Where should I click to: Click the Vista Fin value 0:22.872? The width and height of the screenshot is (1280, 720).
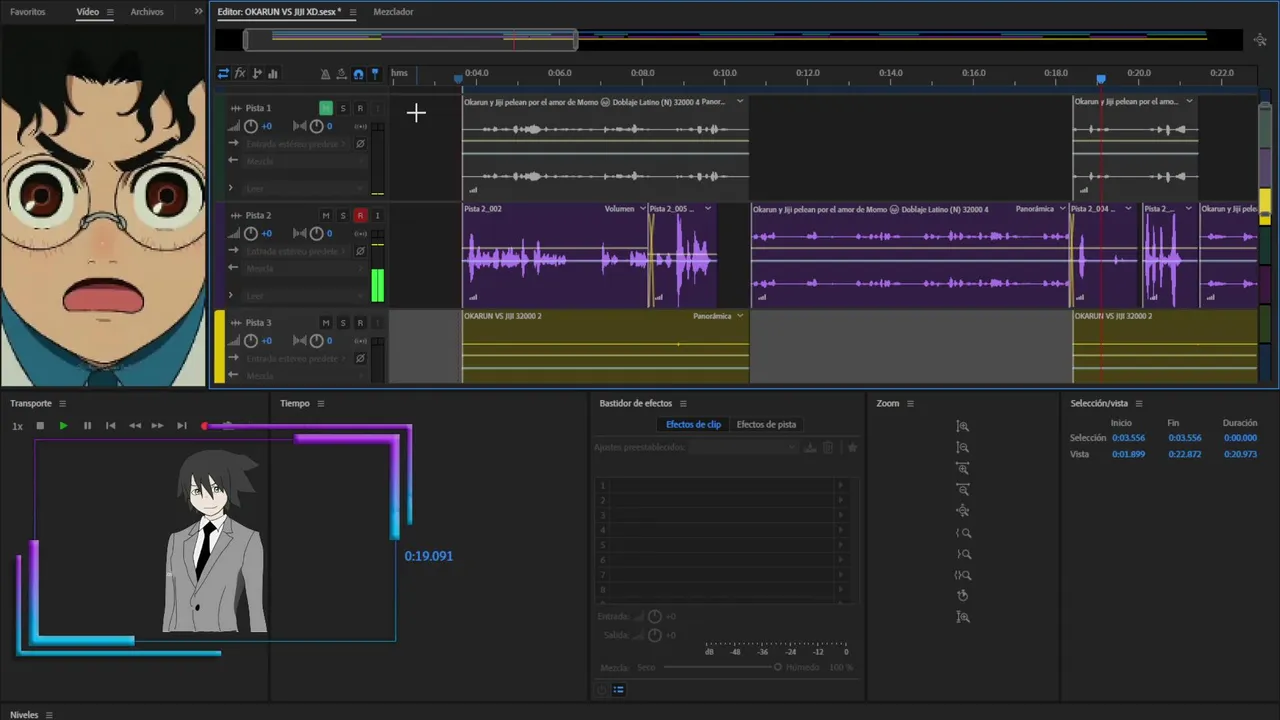tap(1184, 454)
